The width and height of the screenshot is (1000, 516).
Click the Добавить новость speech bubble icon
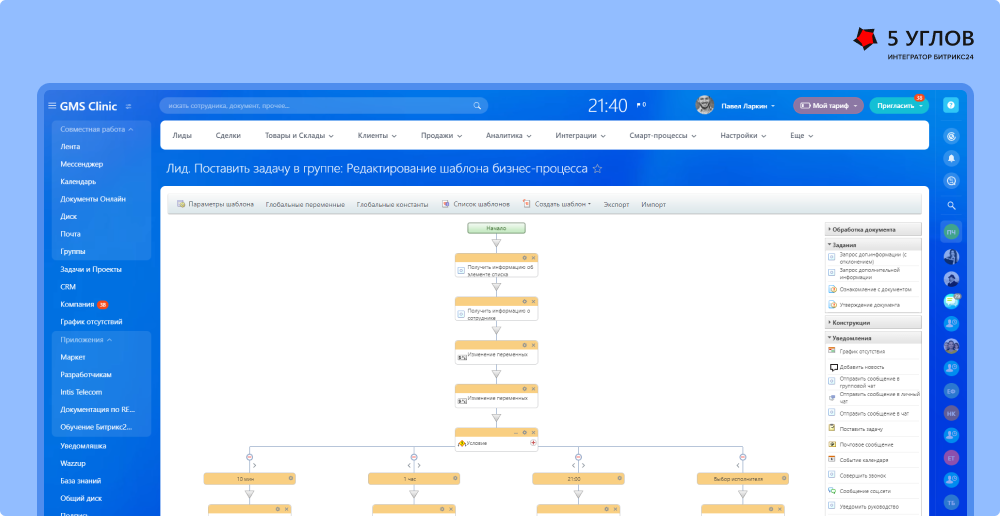[832, 367]
